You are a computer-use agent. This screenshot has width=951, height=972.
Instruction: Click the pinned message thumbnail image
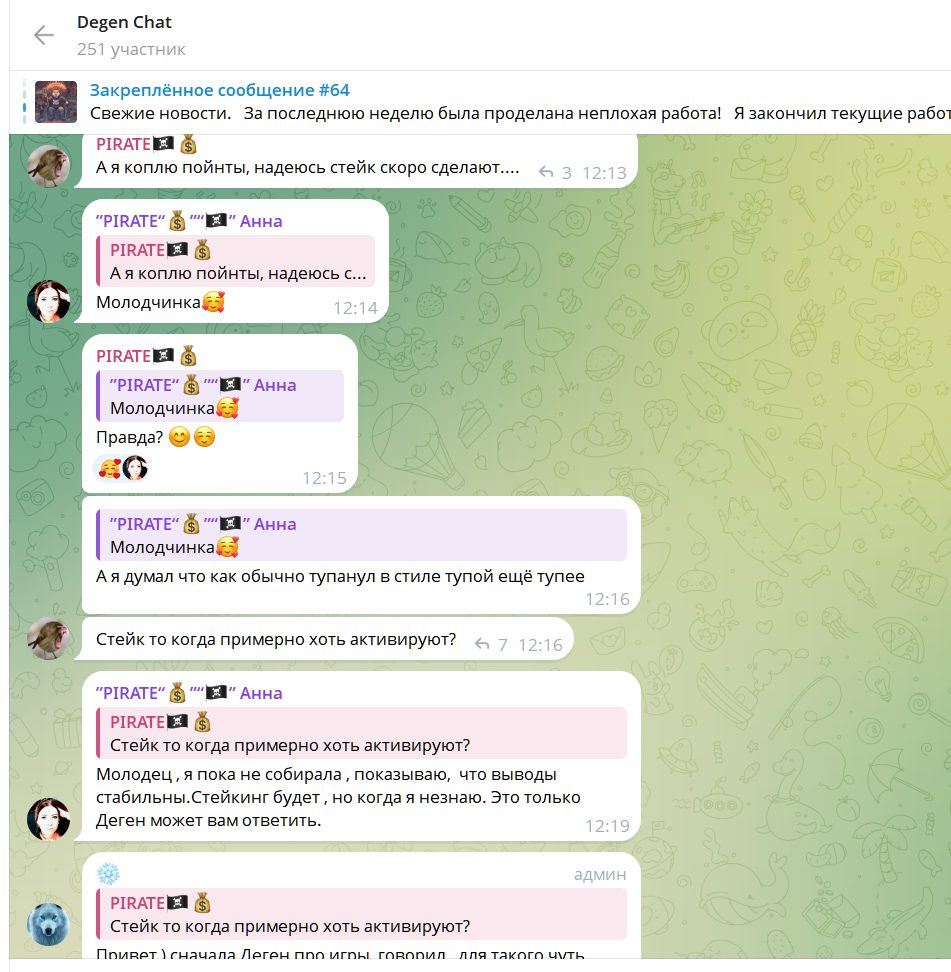pos(56,102)
